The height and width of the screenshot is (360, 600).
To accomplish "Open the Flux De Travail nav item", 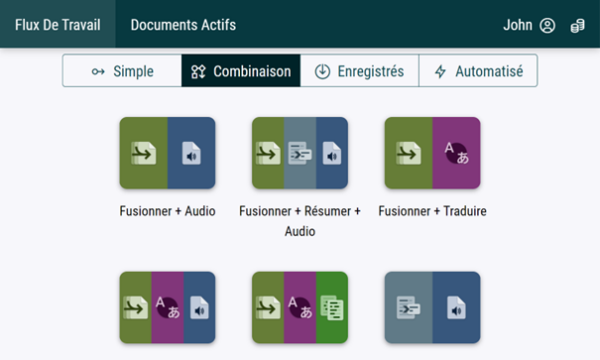I will coord(57,24).
